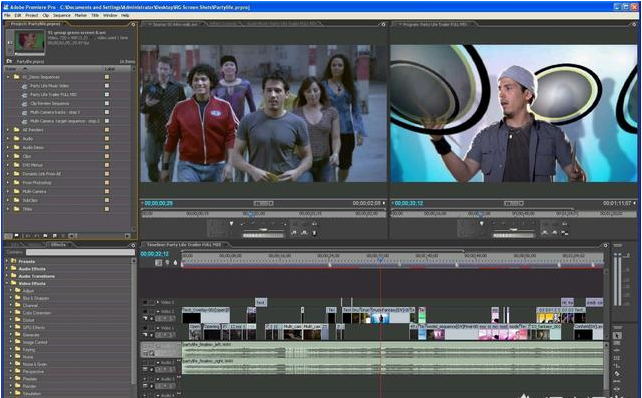The height and width of the screenshot is (398, 642).
Task: Open Program monitor zoom level dropdown
Action: click(514, 204)
